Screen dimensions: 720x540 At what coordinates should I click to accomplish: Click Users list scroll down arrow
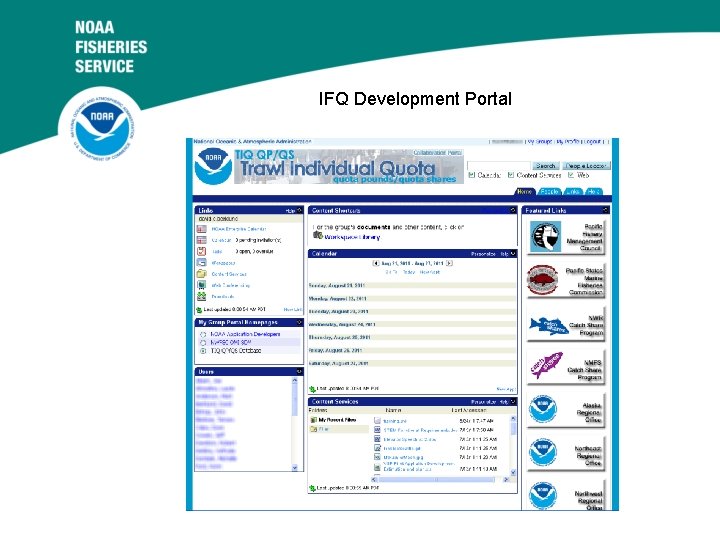(x=295, y=468)
